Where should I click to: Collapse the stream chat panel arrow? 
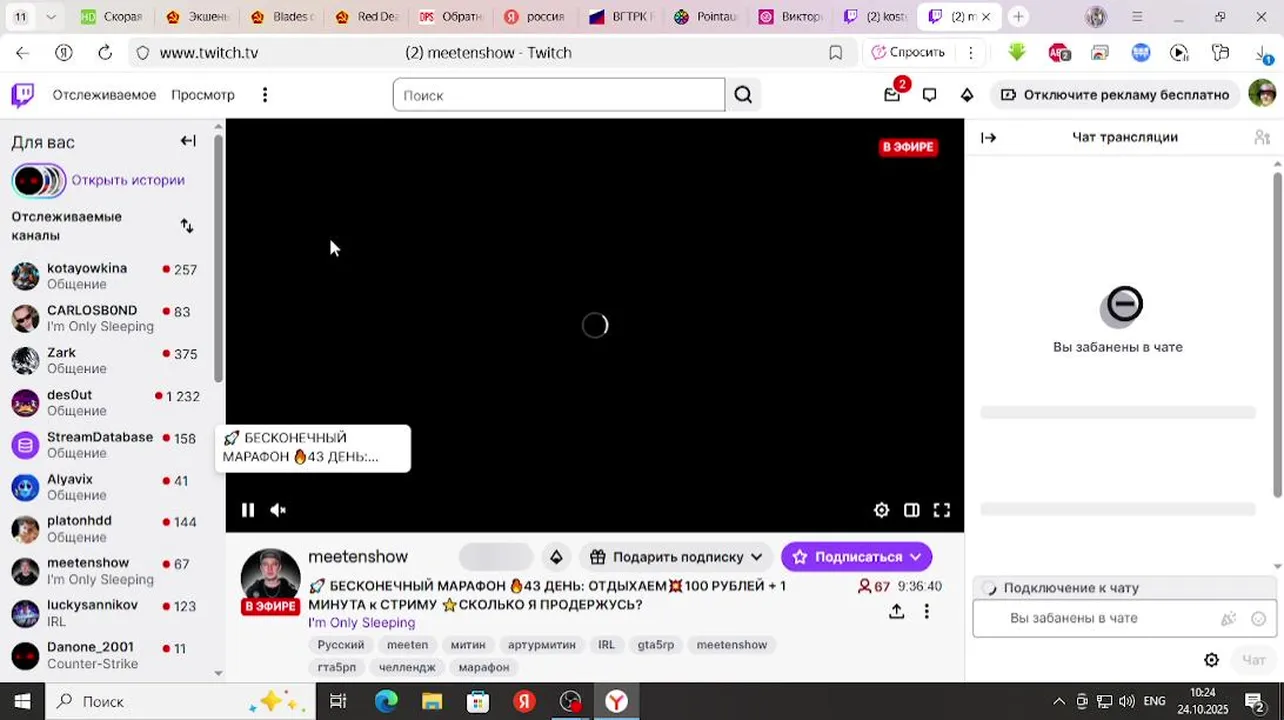pos(989,138)
